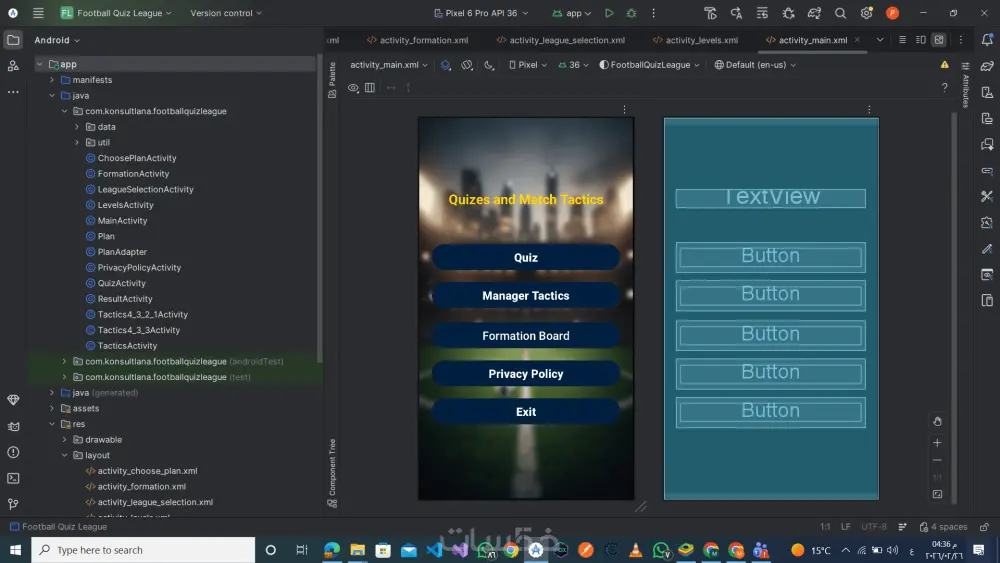1000x563 pixels.
Task: Open FootballQuizLeague theme dropdown
Action: pyautogui.click(x=649, y=64)
